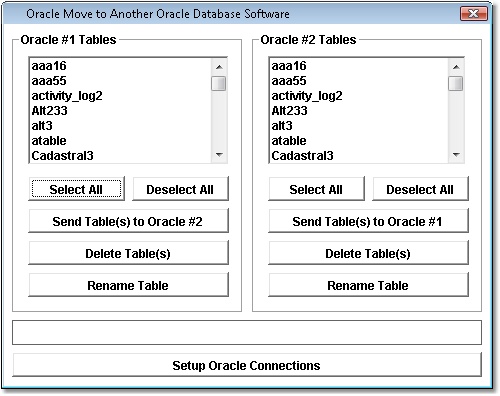500x396 pixels.
Task: Click scrollbar thumb of Oracle #2 list
Action: click(456, 83)
